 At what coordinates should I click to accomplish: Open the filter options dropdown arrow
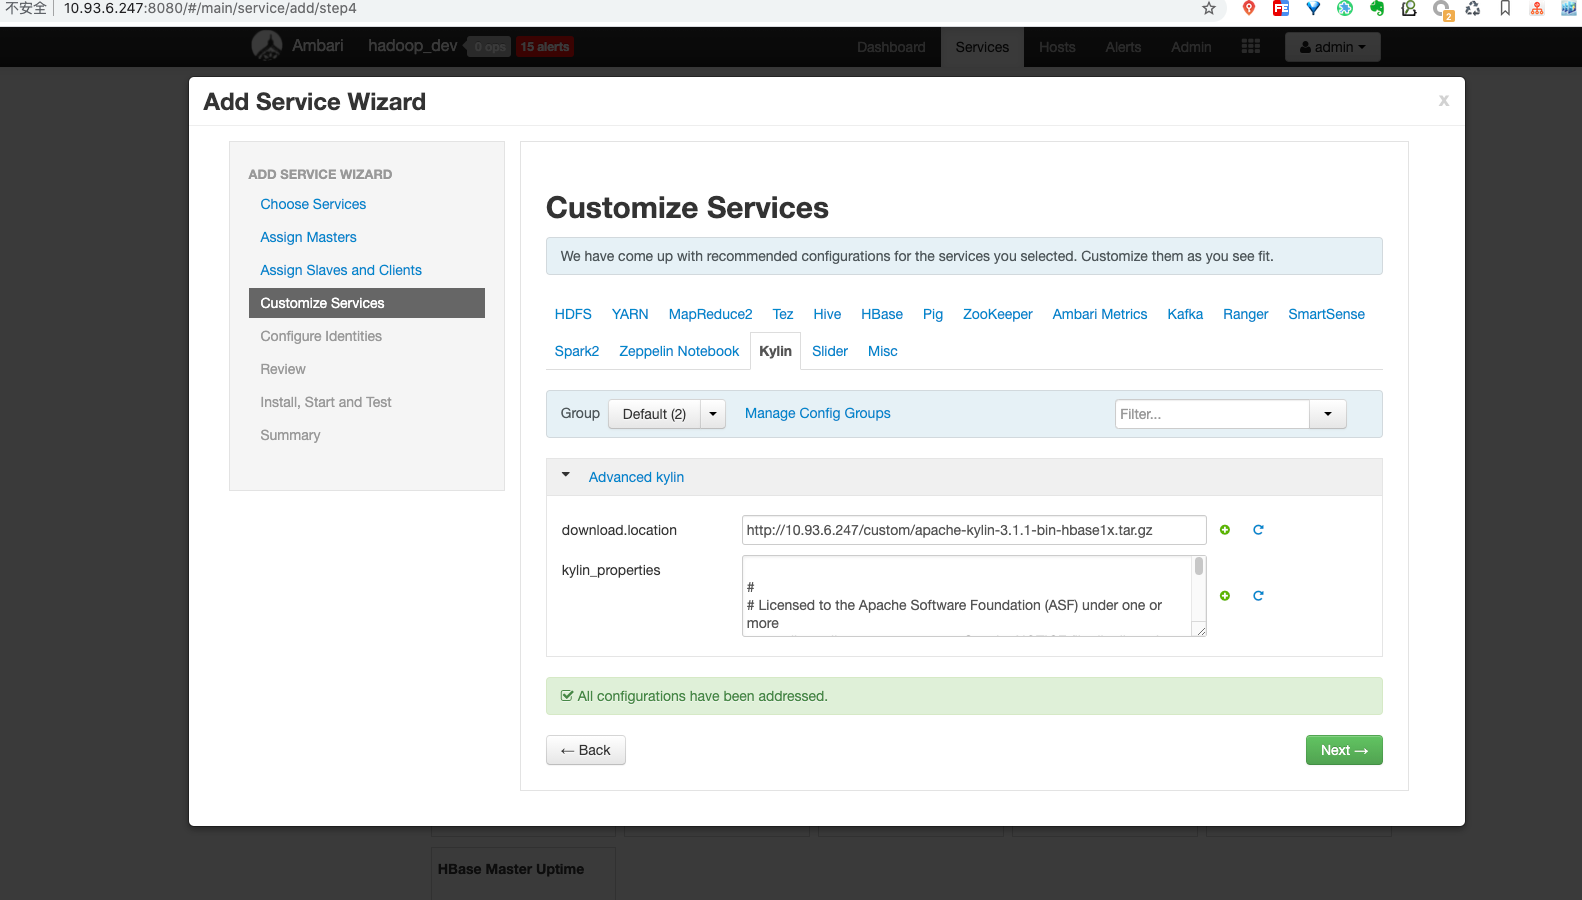click(1328, 414)
